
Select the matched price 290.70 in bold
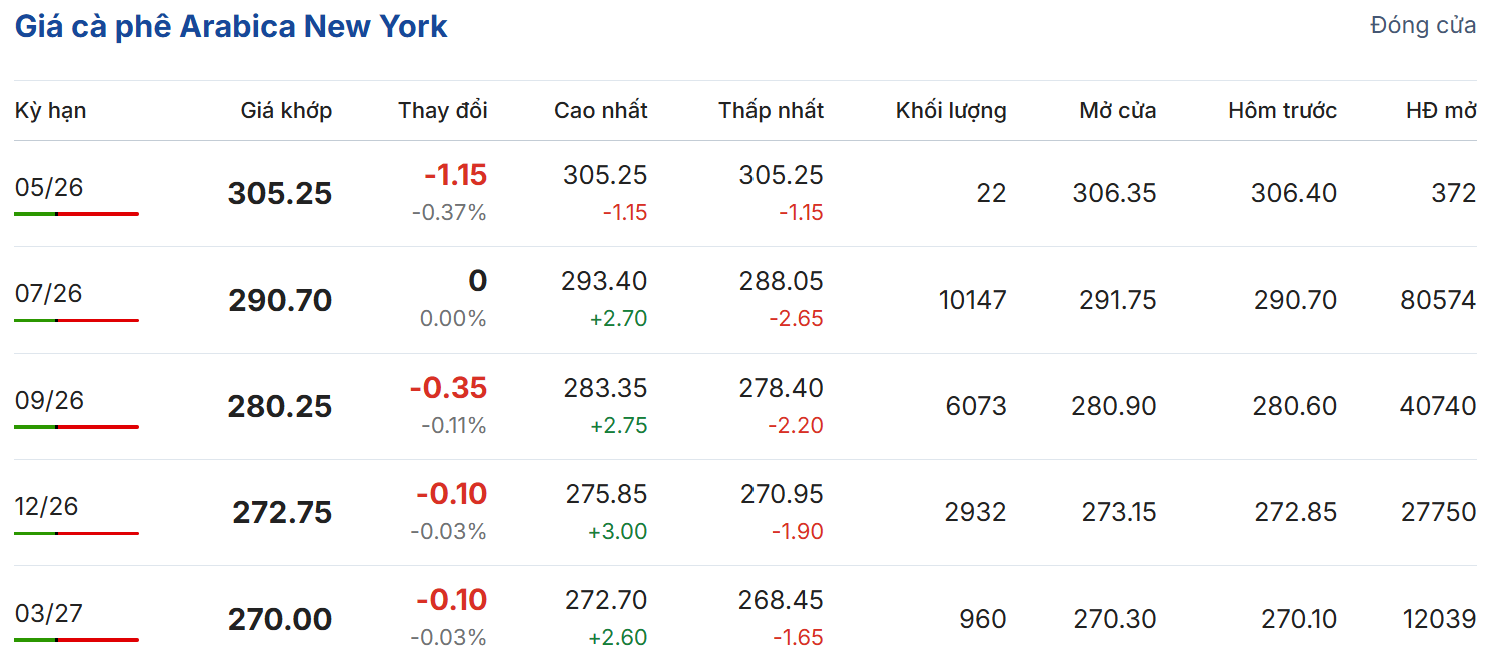(280, 300)
